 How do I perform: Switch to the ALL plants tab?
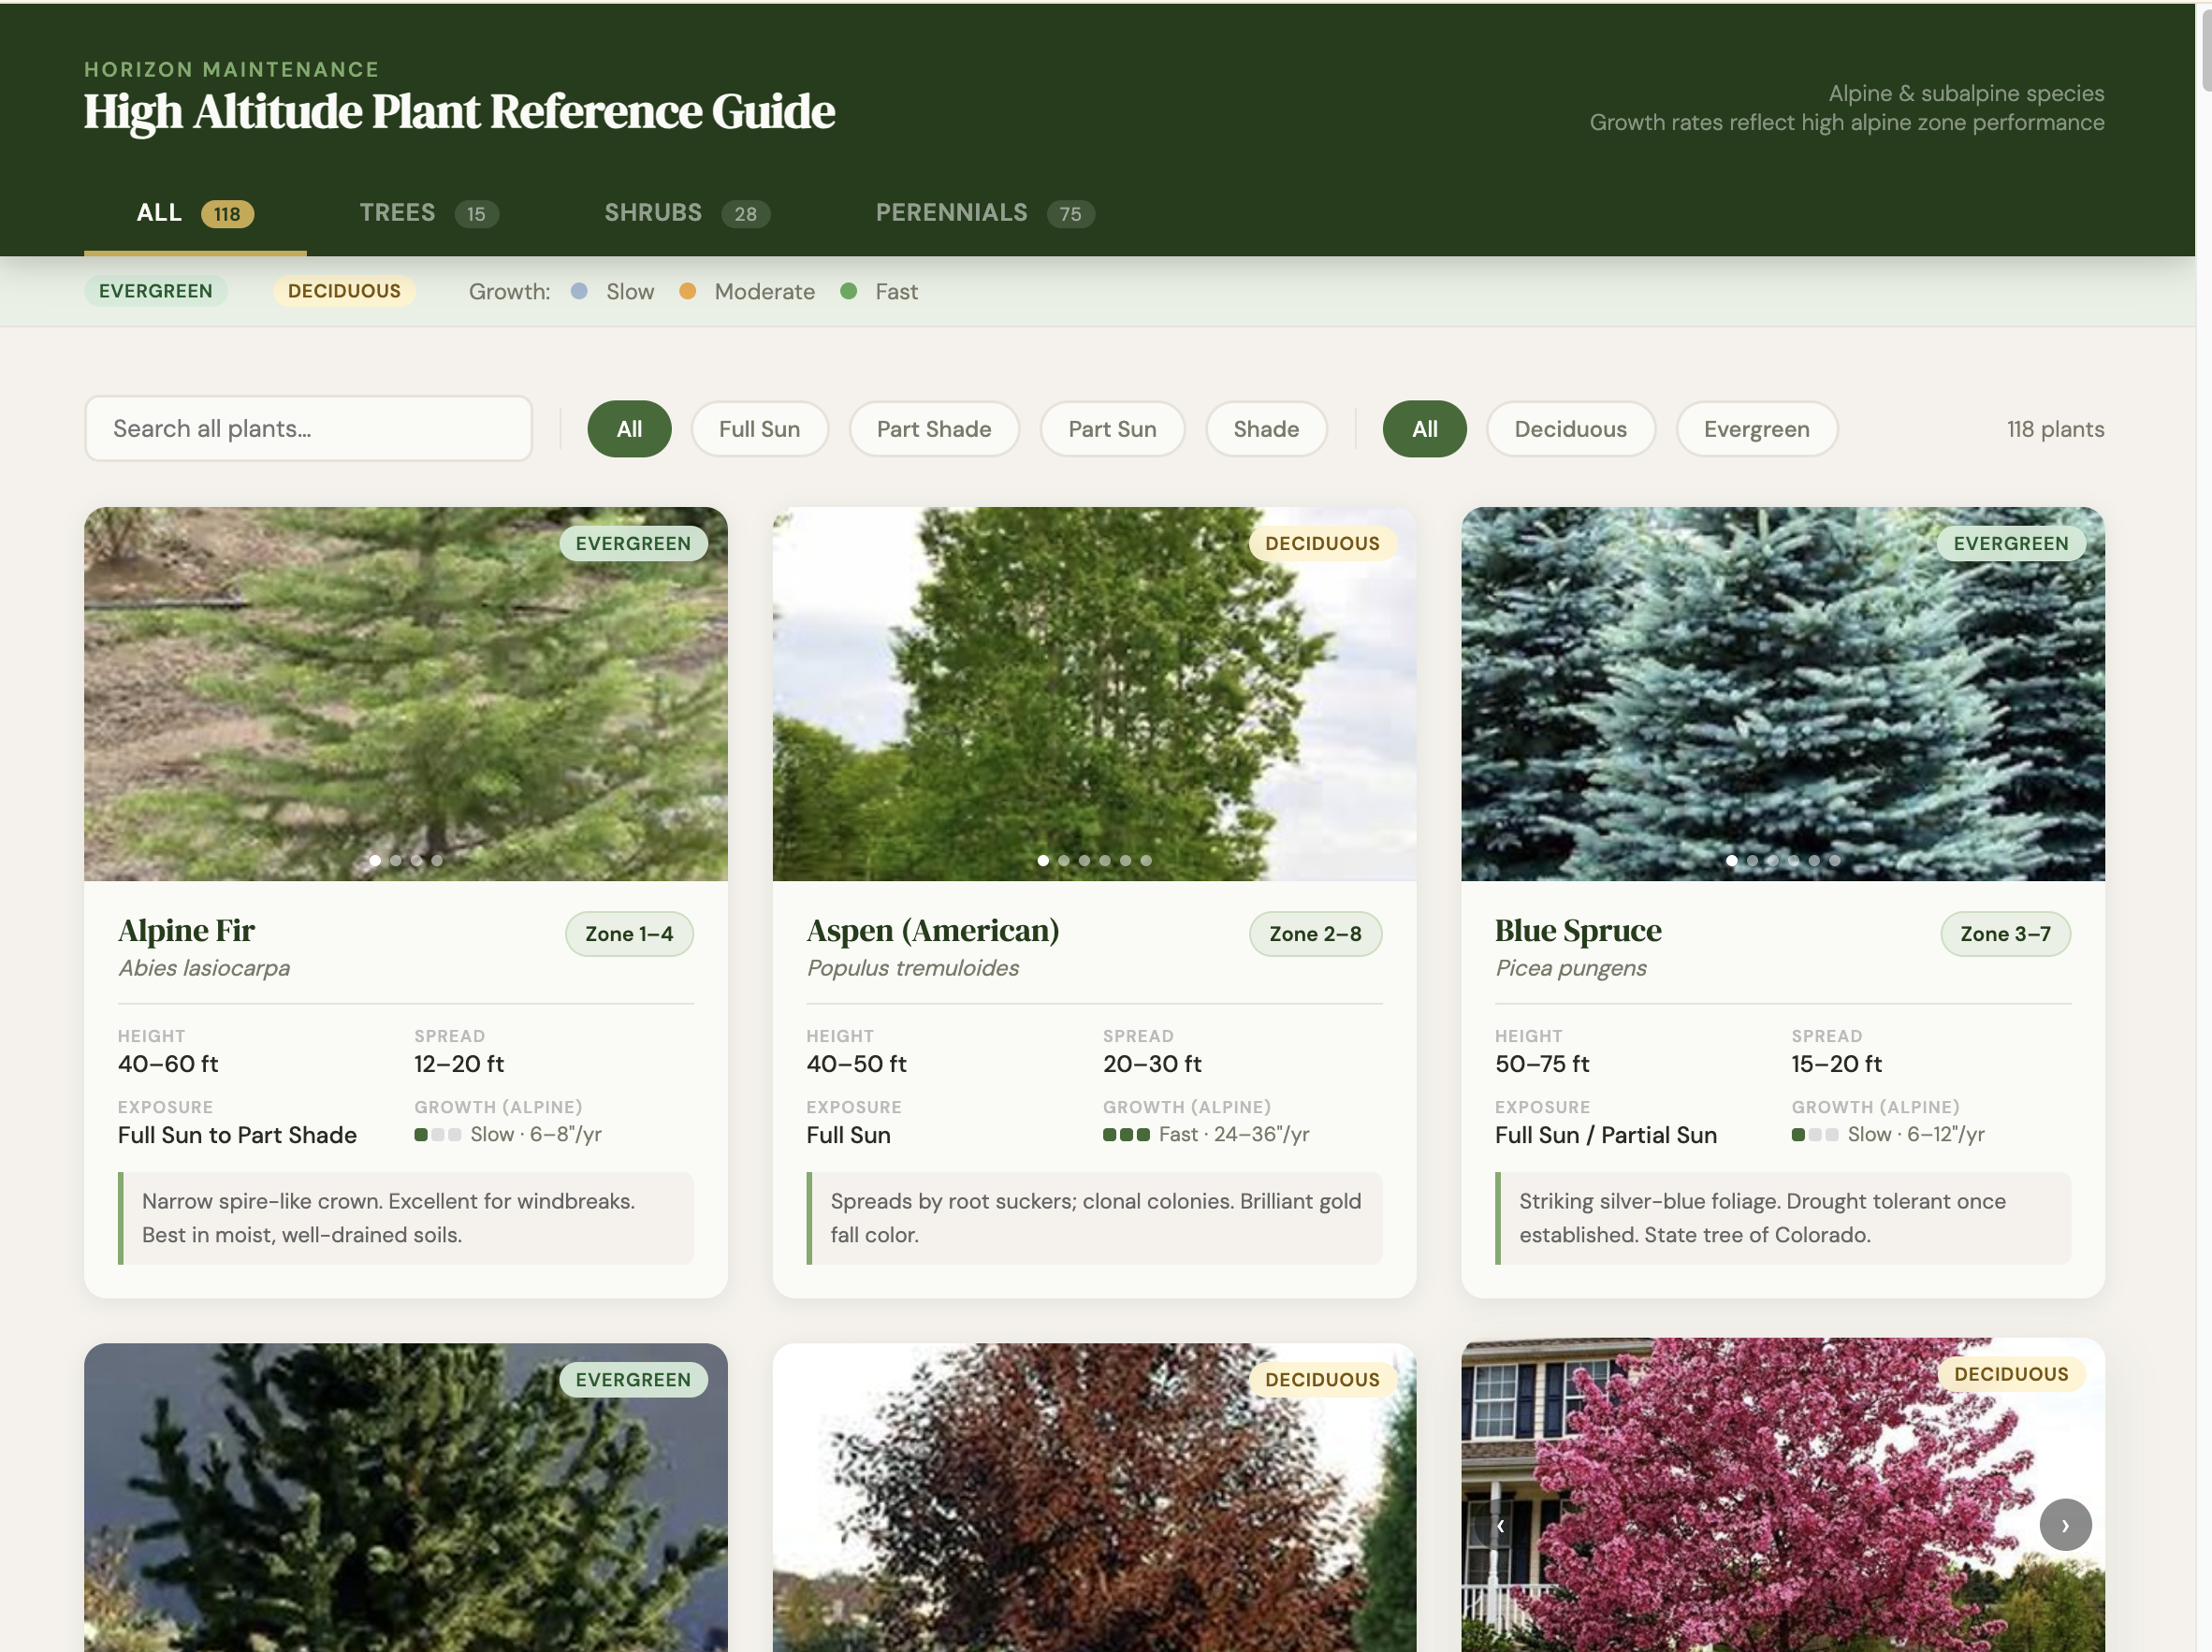coord(195,213)
